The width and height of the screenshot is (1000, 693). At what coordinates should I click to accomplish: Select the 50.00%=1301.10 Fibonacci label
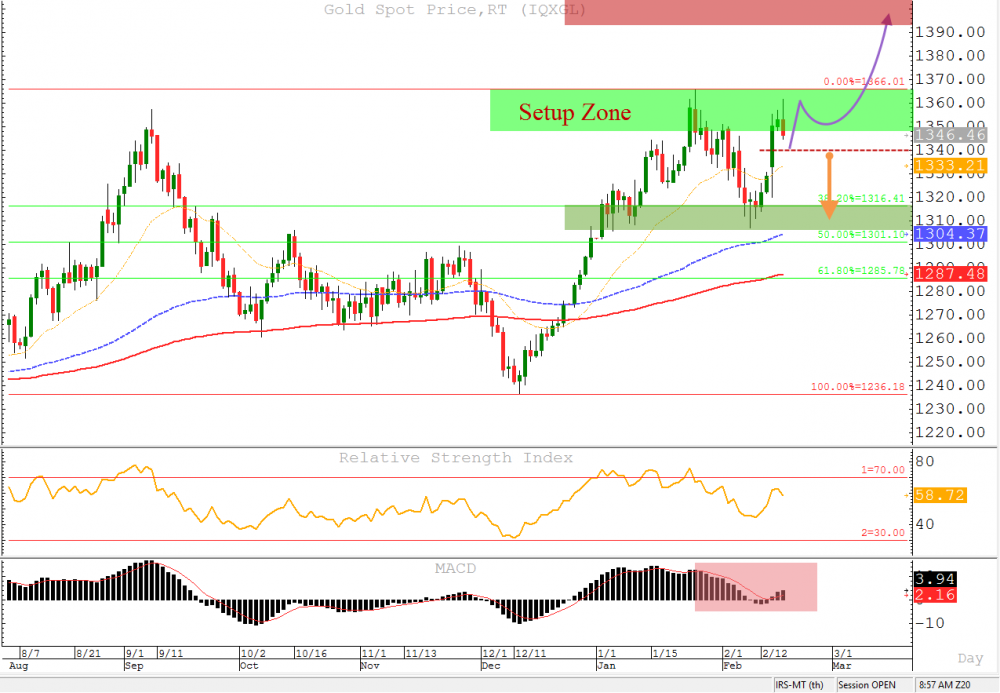pos(861,234)
